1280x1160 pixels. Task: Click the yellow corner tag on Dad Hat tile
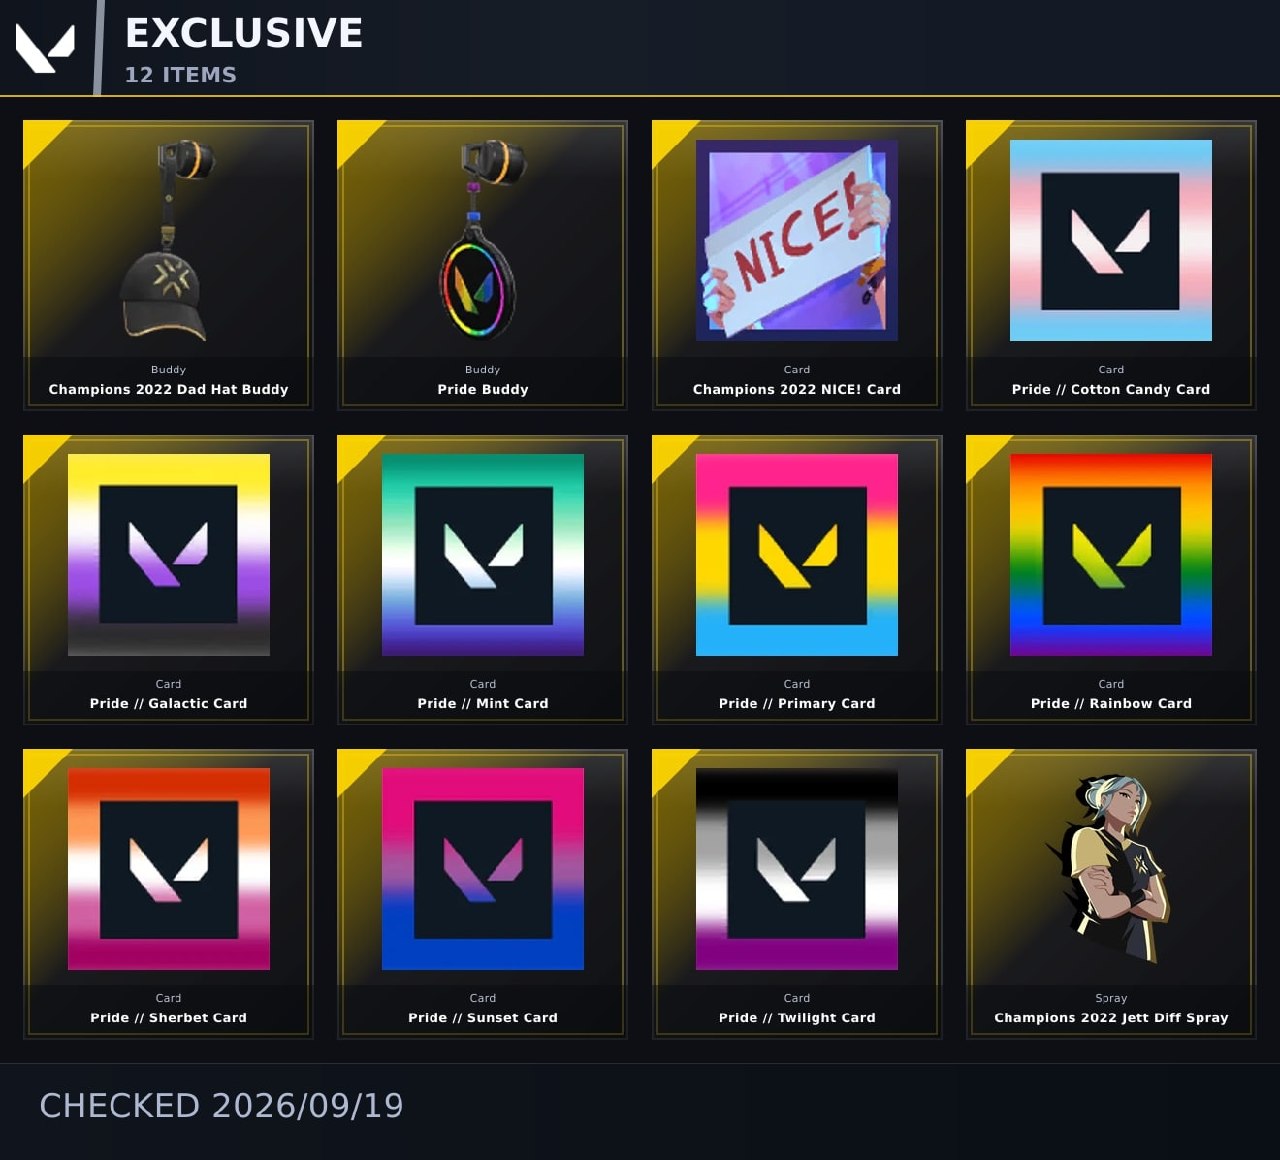coord(40,137)
